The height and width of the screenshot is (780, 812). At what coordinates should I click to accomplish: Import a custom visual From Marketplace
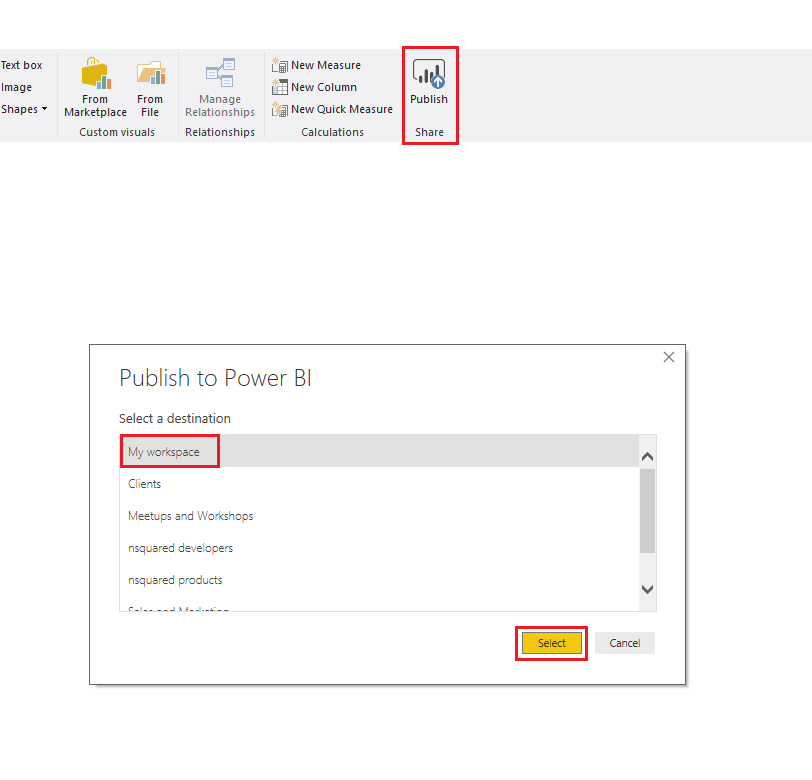click(x=95, y=85)
